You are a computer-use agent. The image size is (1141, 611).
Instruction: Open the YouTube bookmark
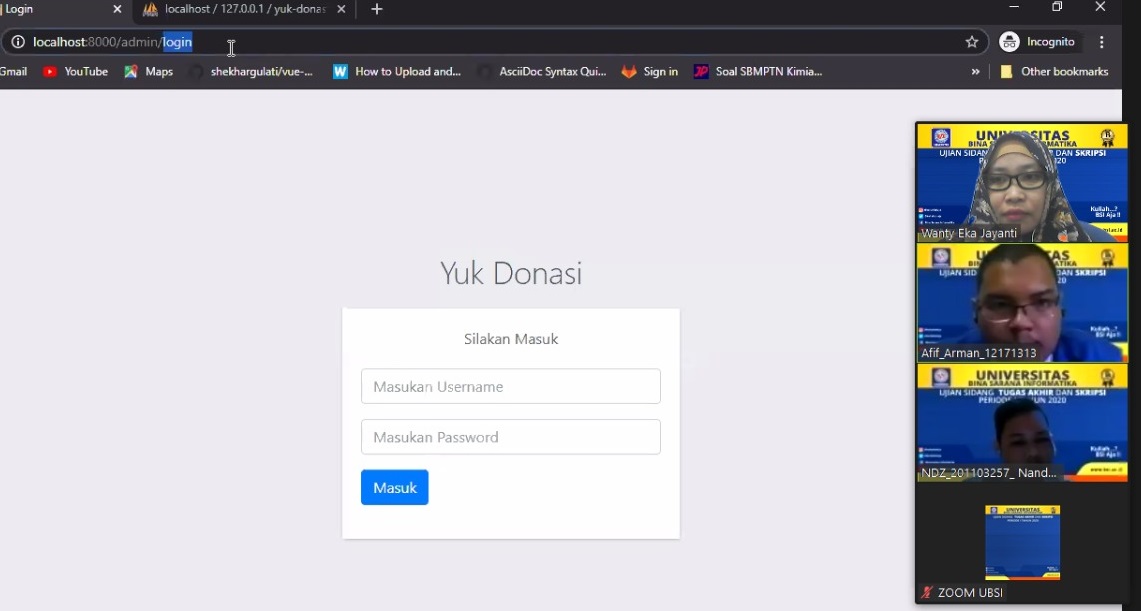pyautogui.click(x=76, y=71)
